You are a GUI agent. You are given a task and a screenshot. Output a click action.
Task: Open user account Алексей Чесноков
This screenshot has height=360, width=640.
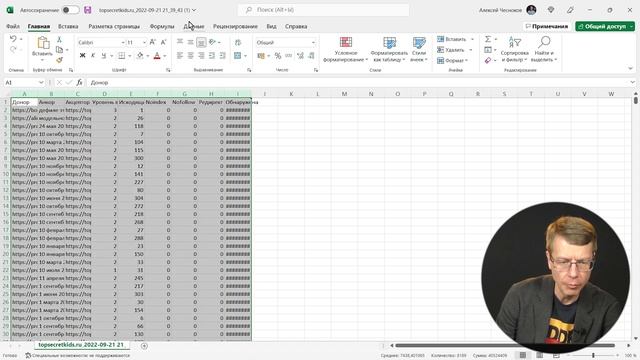point(508,10)
